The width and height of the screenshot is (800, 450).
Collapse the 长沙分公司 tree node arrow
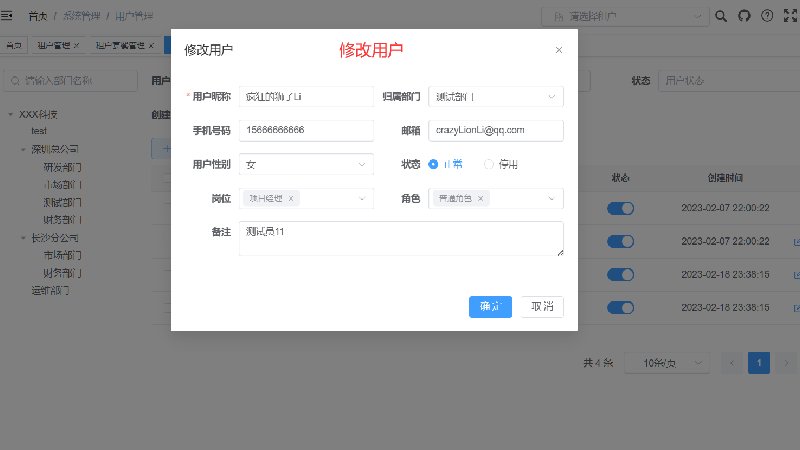pyautogui.click(x=23, y=238)
